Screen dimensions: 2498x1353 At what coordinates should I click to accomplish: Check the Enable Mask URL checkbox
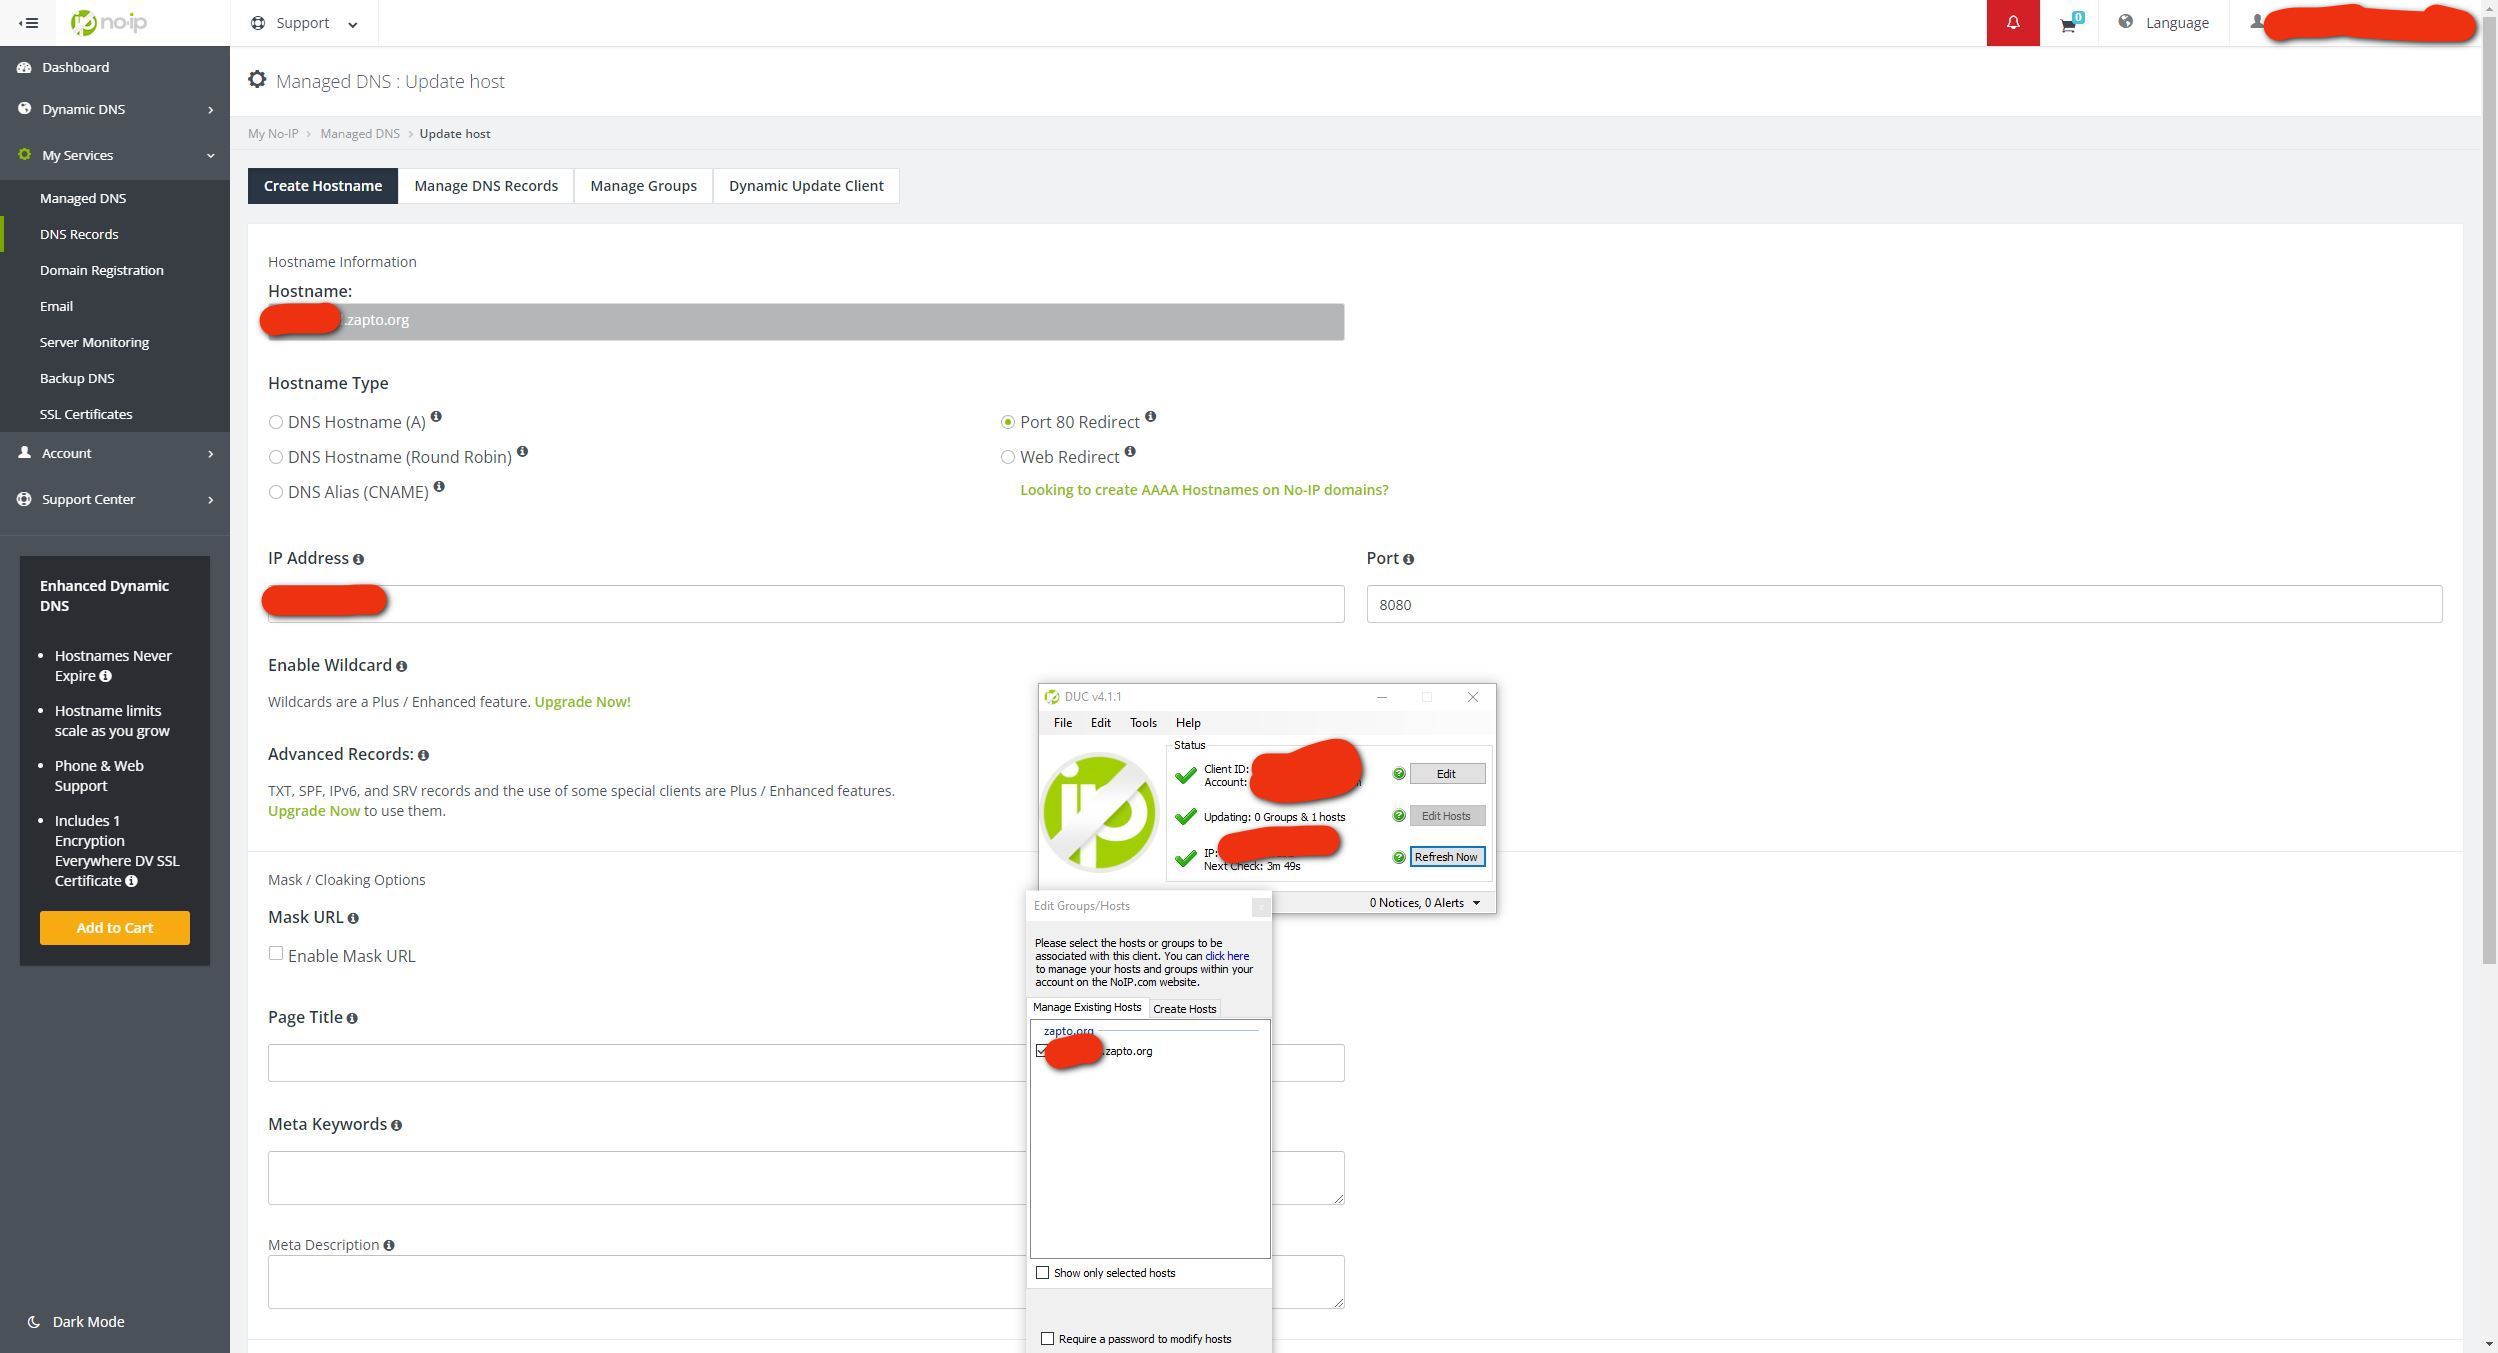point(276,954)
